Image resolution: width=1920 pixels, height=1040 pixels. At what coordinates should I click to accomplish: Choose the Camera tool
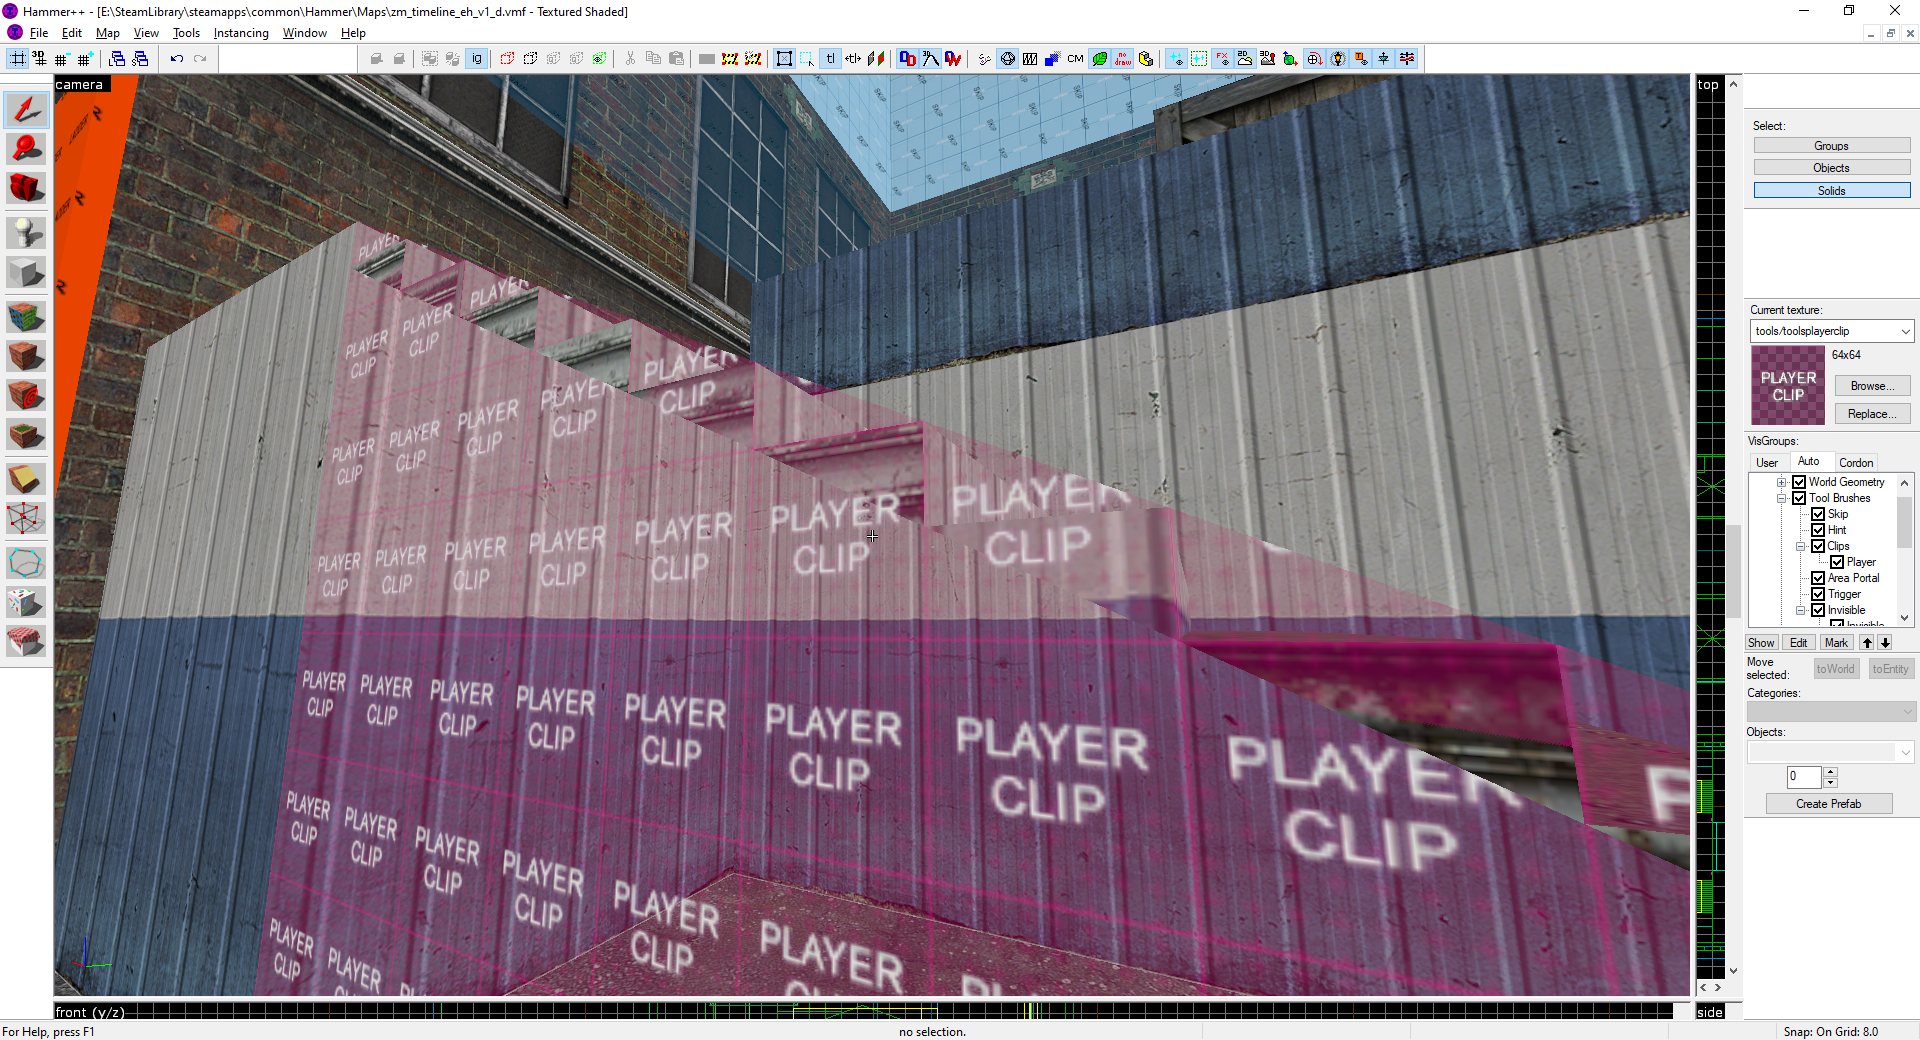pos(26,188)
